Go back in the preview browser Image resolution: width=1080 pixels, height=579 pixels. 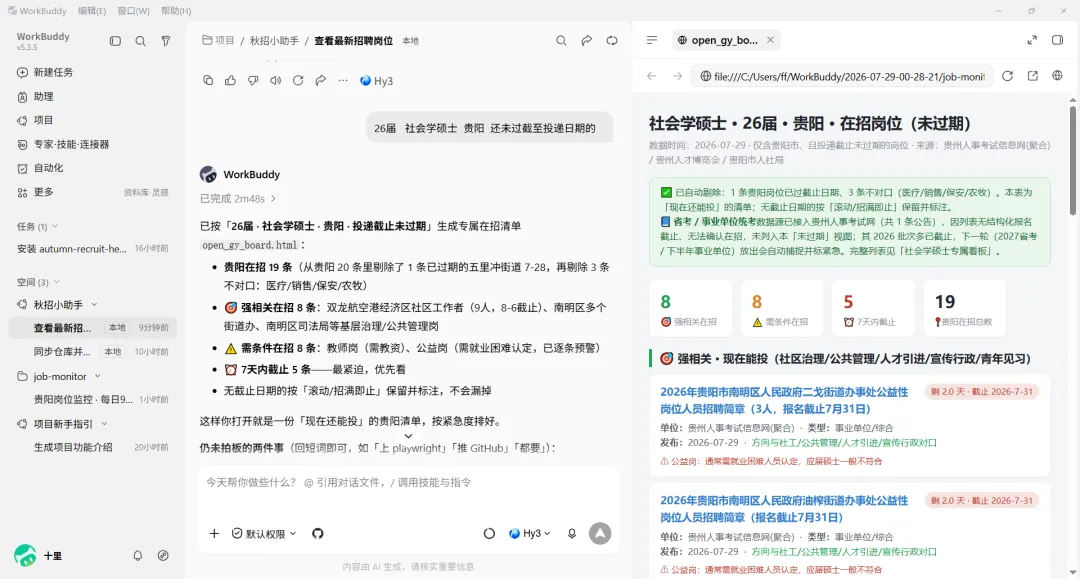click(x=652, y=76)
